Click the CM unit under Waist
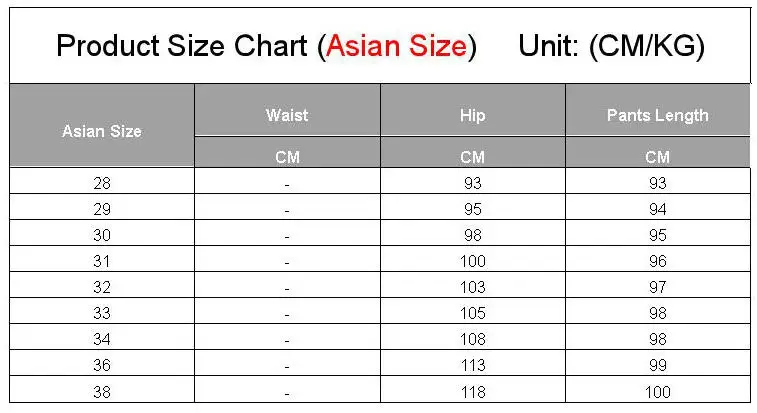 (287, 157)
